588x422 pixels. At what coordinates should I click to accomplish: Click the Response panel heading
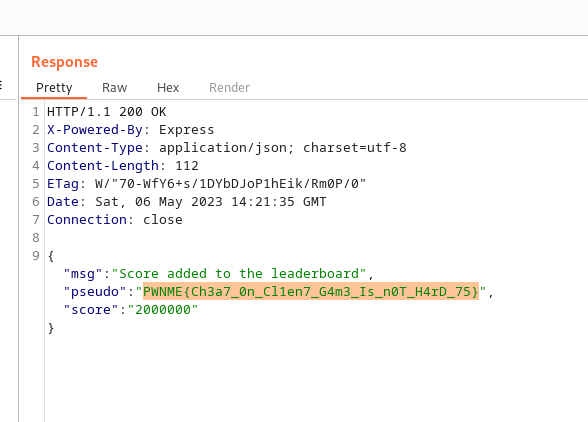64,62
